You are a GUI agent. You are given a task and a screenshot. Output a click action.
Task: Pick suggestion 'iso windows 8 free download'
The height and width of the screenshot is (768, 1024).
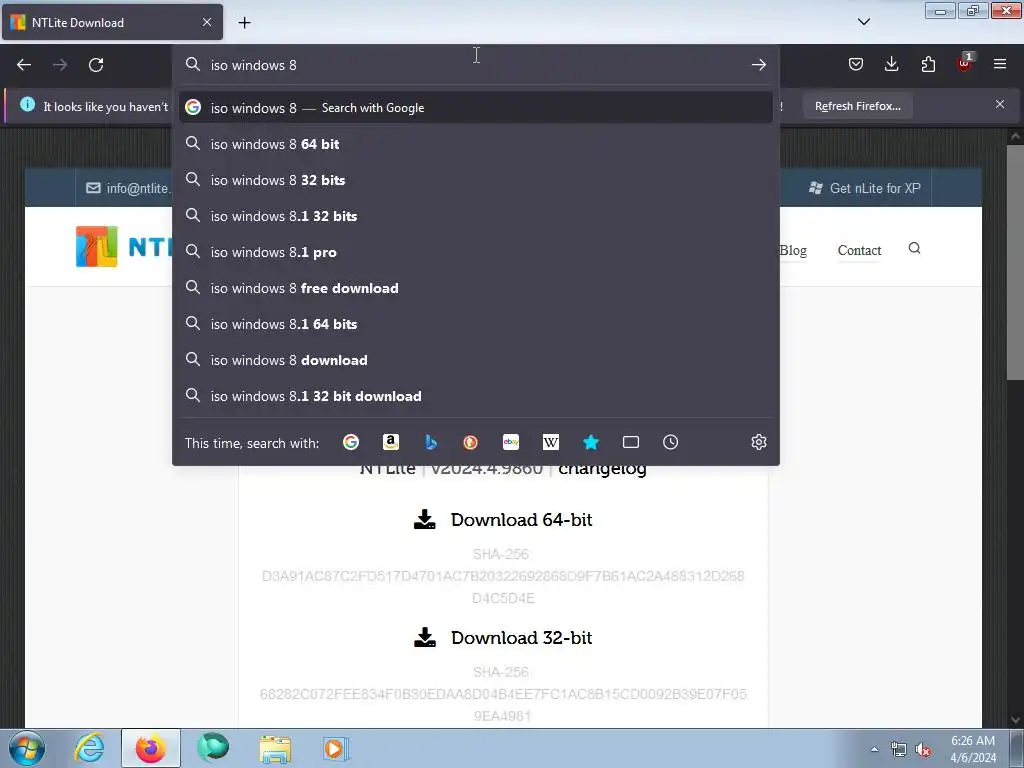click(475, 288)
